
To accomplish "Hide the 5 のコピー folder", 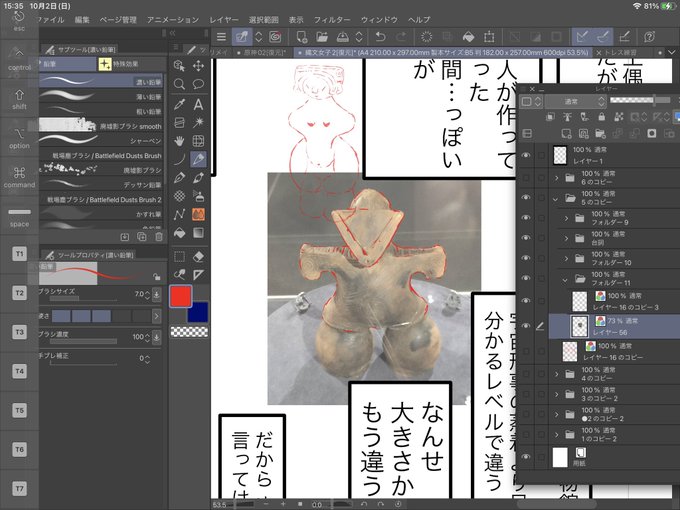I will point(526,197).
